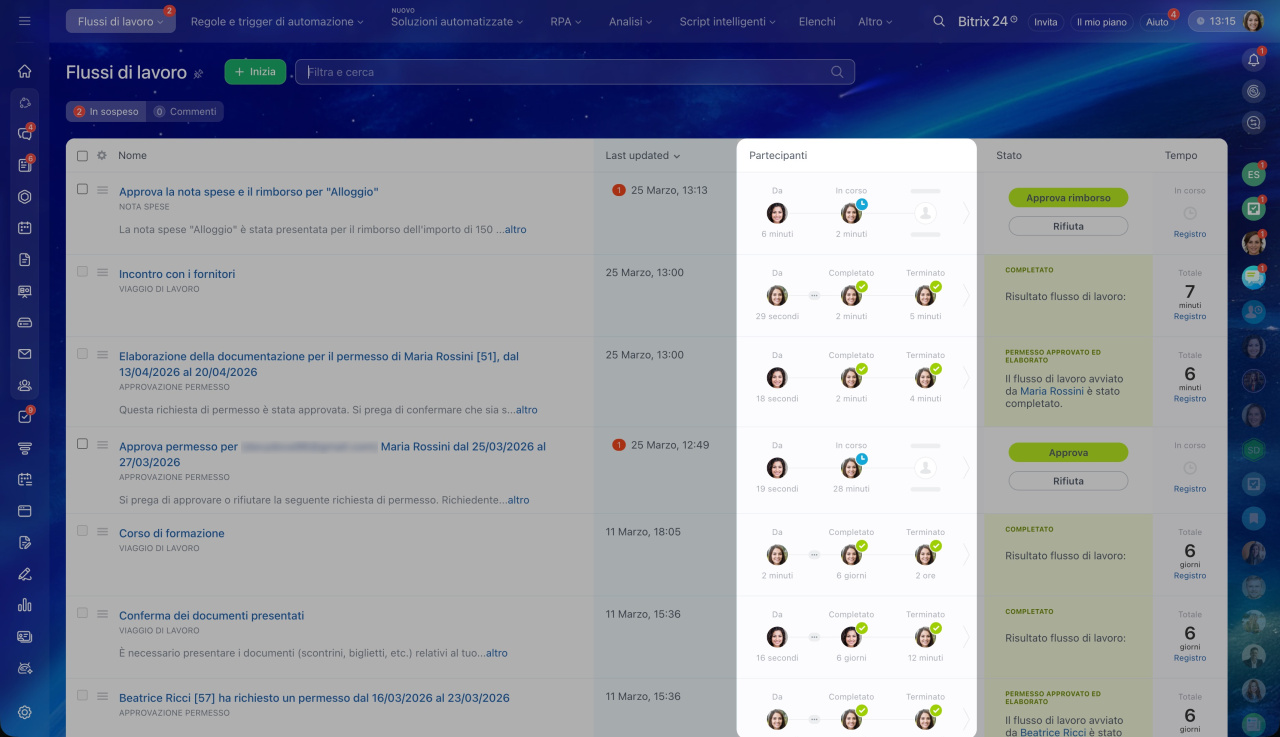Viewport: 1280px width, 737px height.
Task: Open the home icon in left sidebar
Action: point(25,71)
